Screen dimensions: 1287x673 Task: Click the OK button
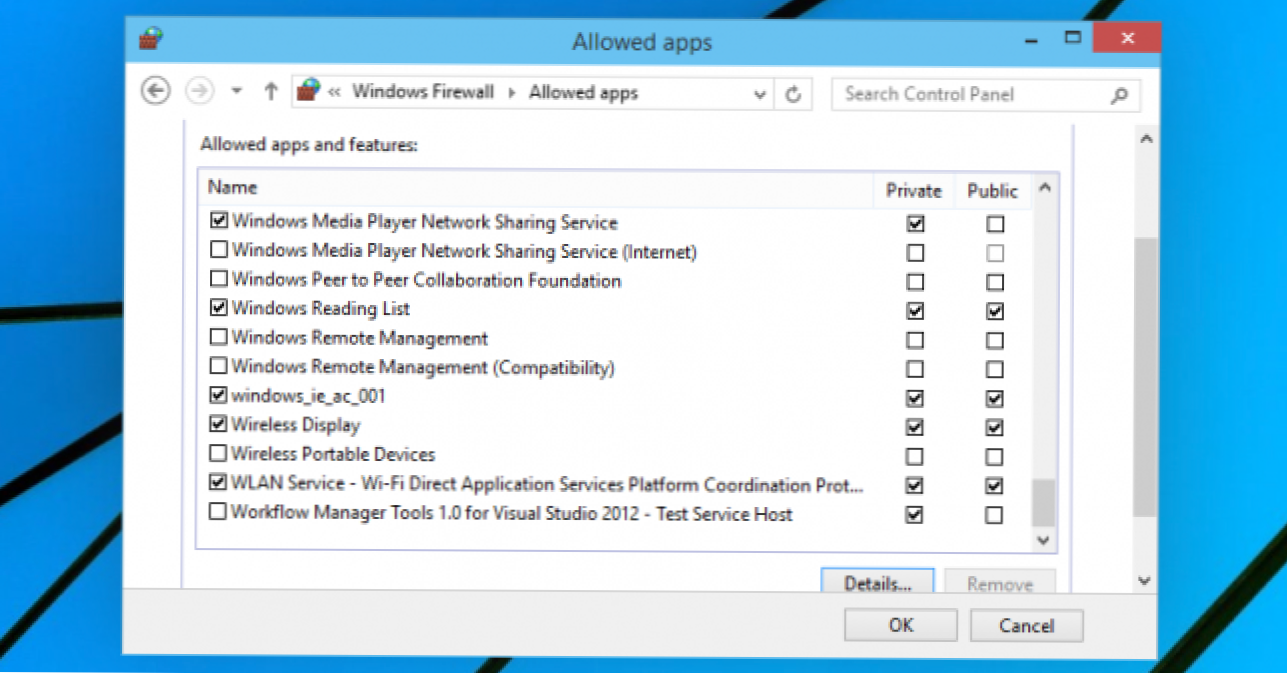pos(899,625)
